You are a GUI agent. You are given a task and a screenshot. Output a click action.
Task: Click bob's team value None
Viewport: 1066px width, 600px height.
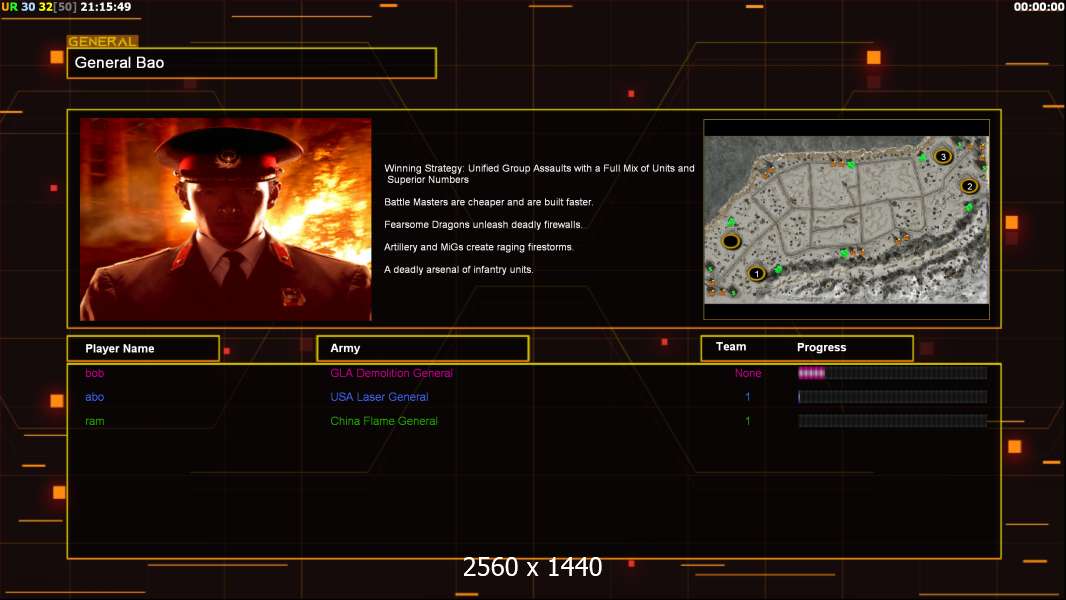coord(748,373)
